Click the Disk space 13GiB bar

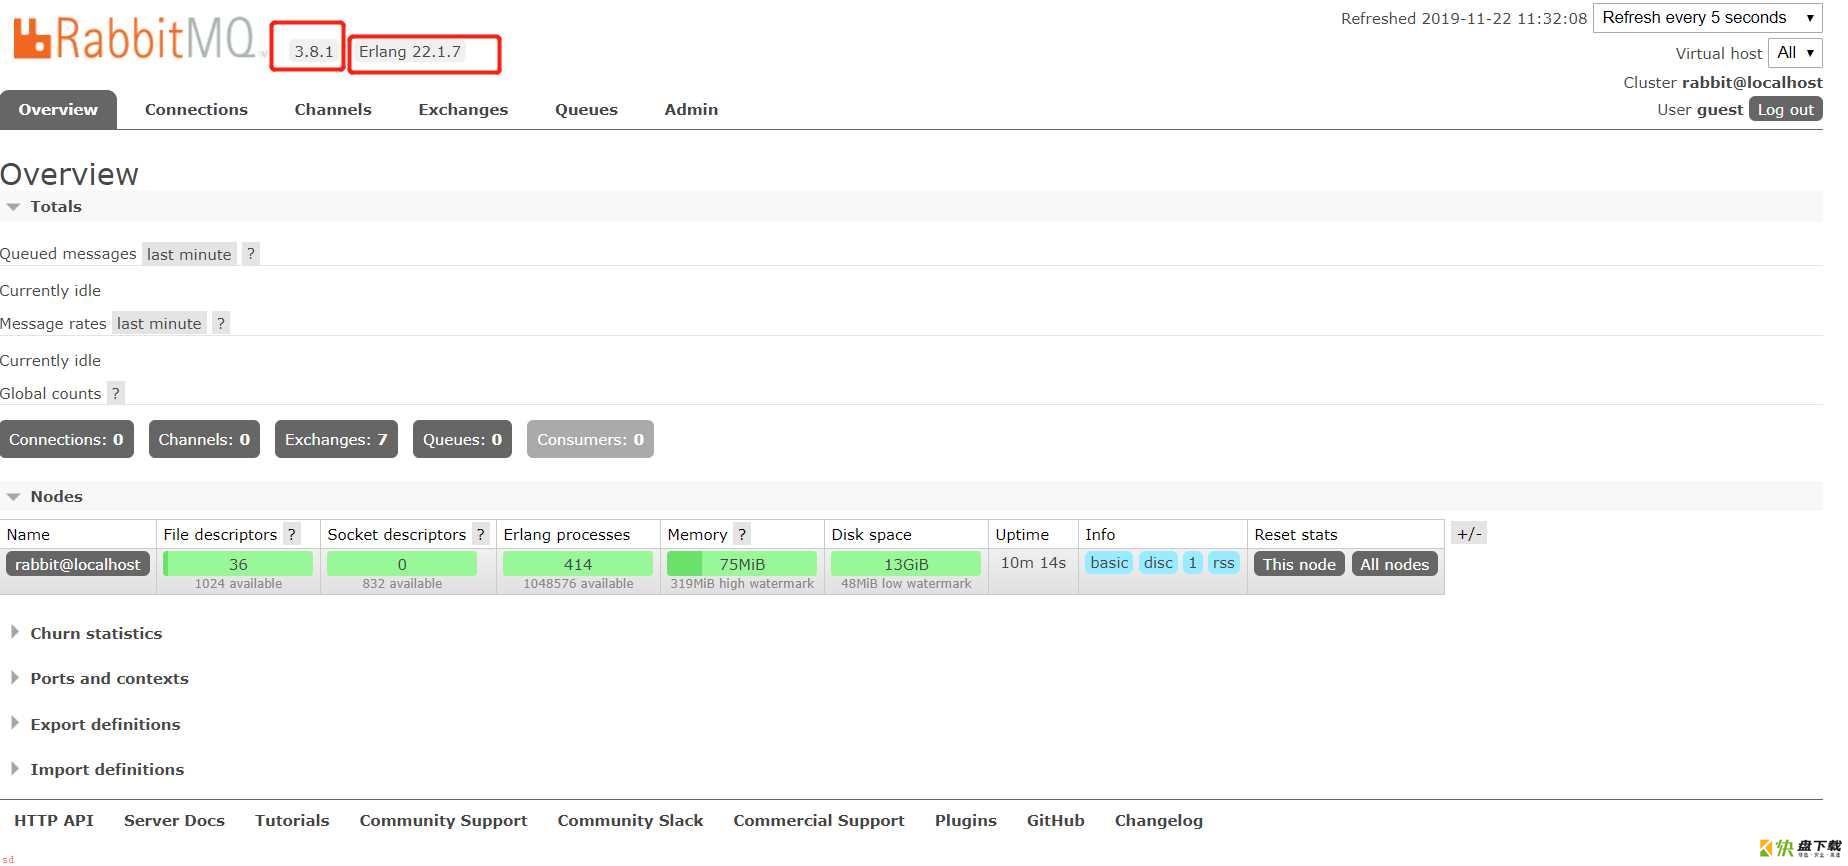point(906,564)
